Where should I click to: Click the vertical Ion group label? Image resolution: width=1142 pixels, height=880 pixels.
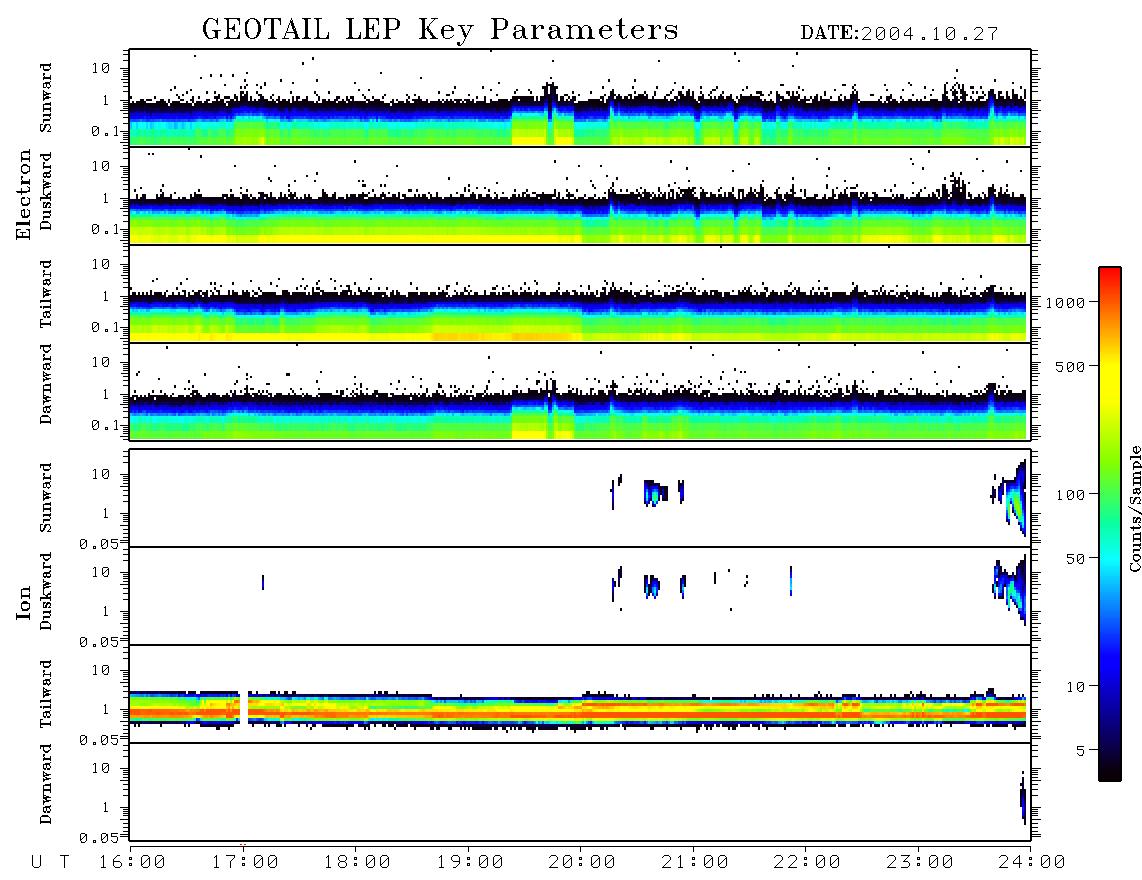pos(24,602)
